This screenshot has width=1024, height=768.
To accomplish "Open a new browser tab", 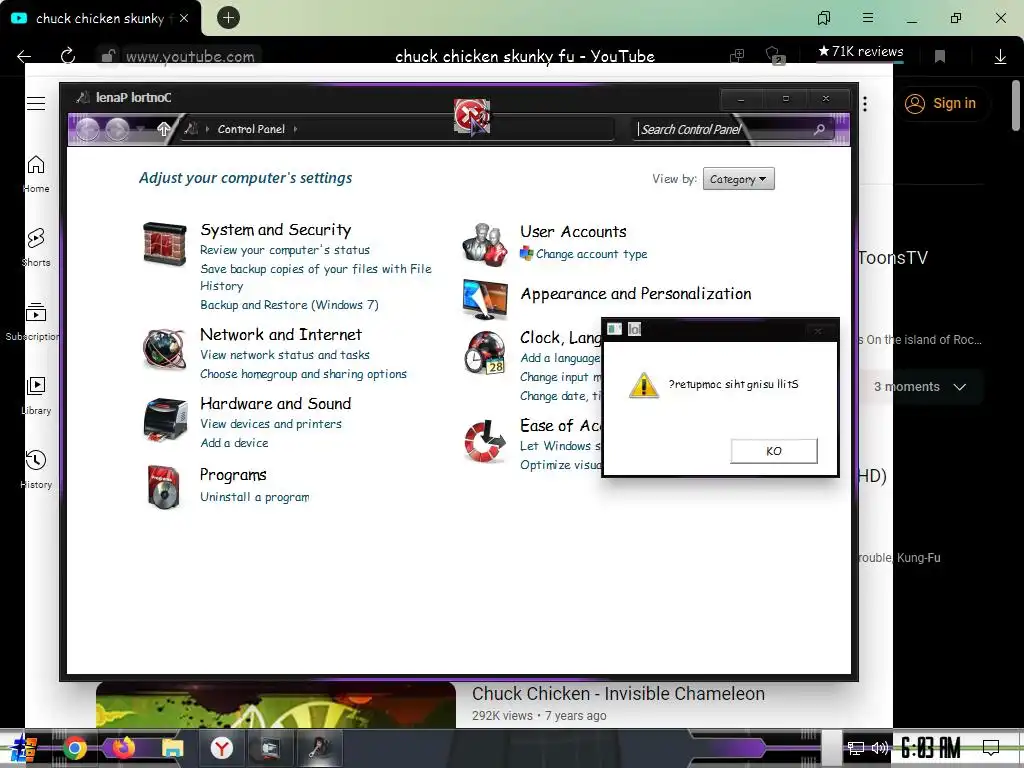I will tap(228, 18).
